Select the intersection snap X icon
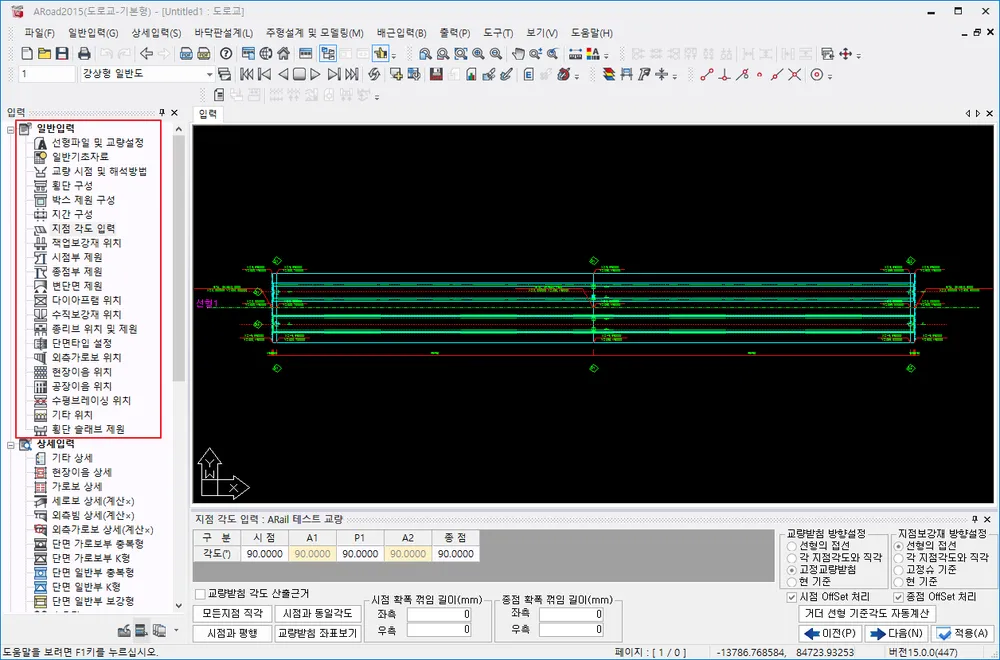The height and width of the screenshot is (660, 1000). (794, 75)
